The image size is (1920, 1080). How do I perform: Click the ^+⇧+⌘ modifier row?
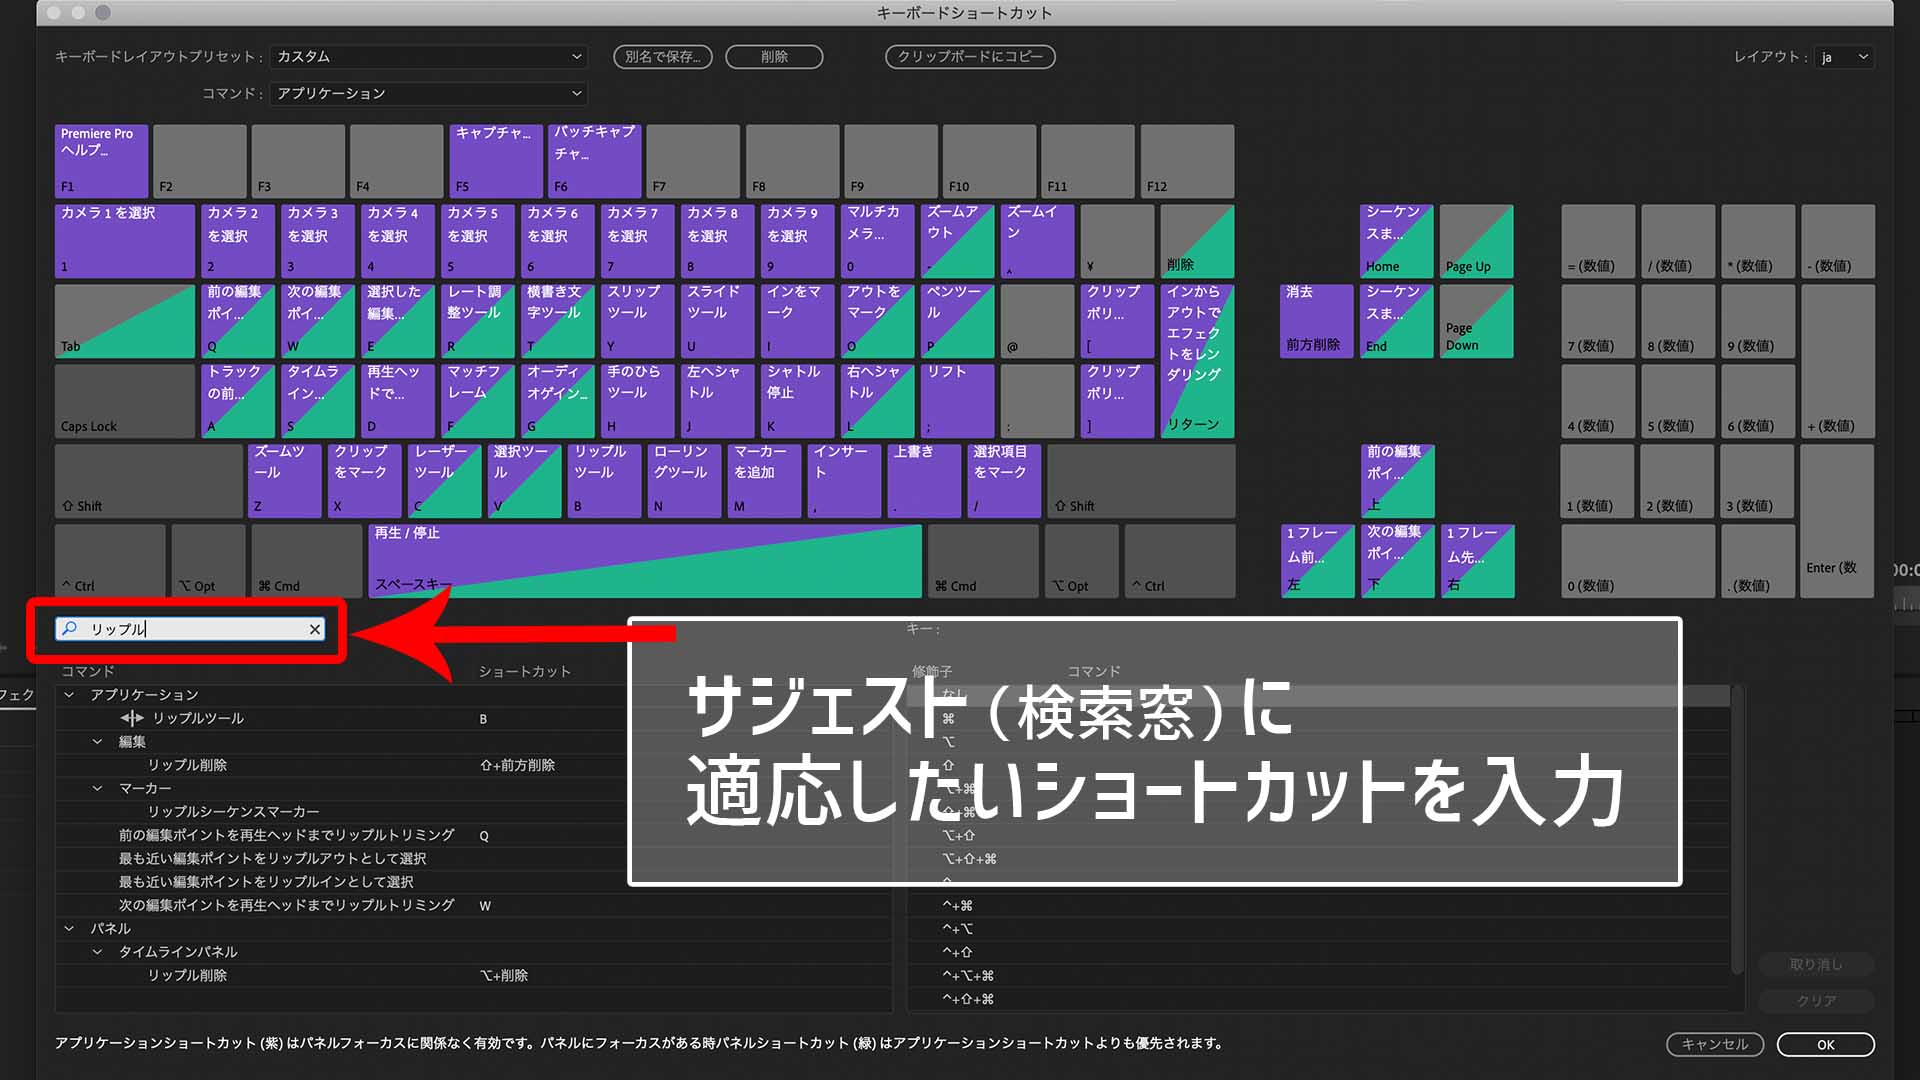pyautogui.click(x=1320, y=999)
